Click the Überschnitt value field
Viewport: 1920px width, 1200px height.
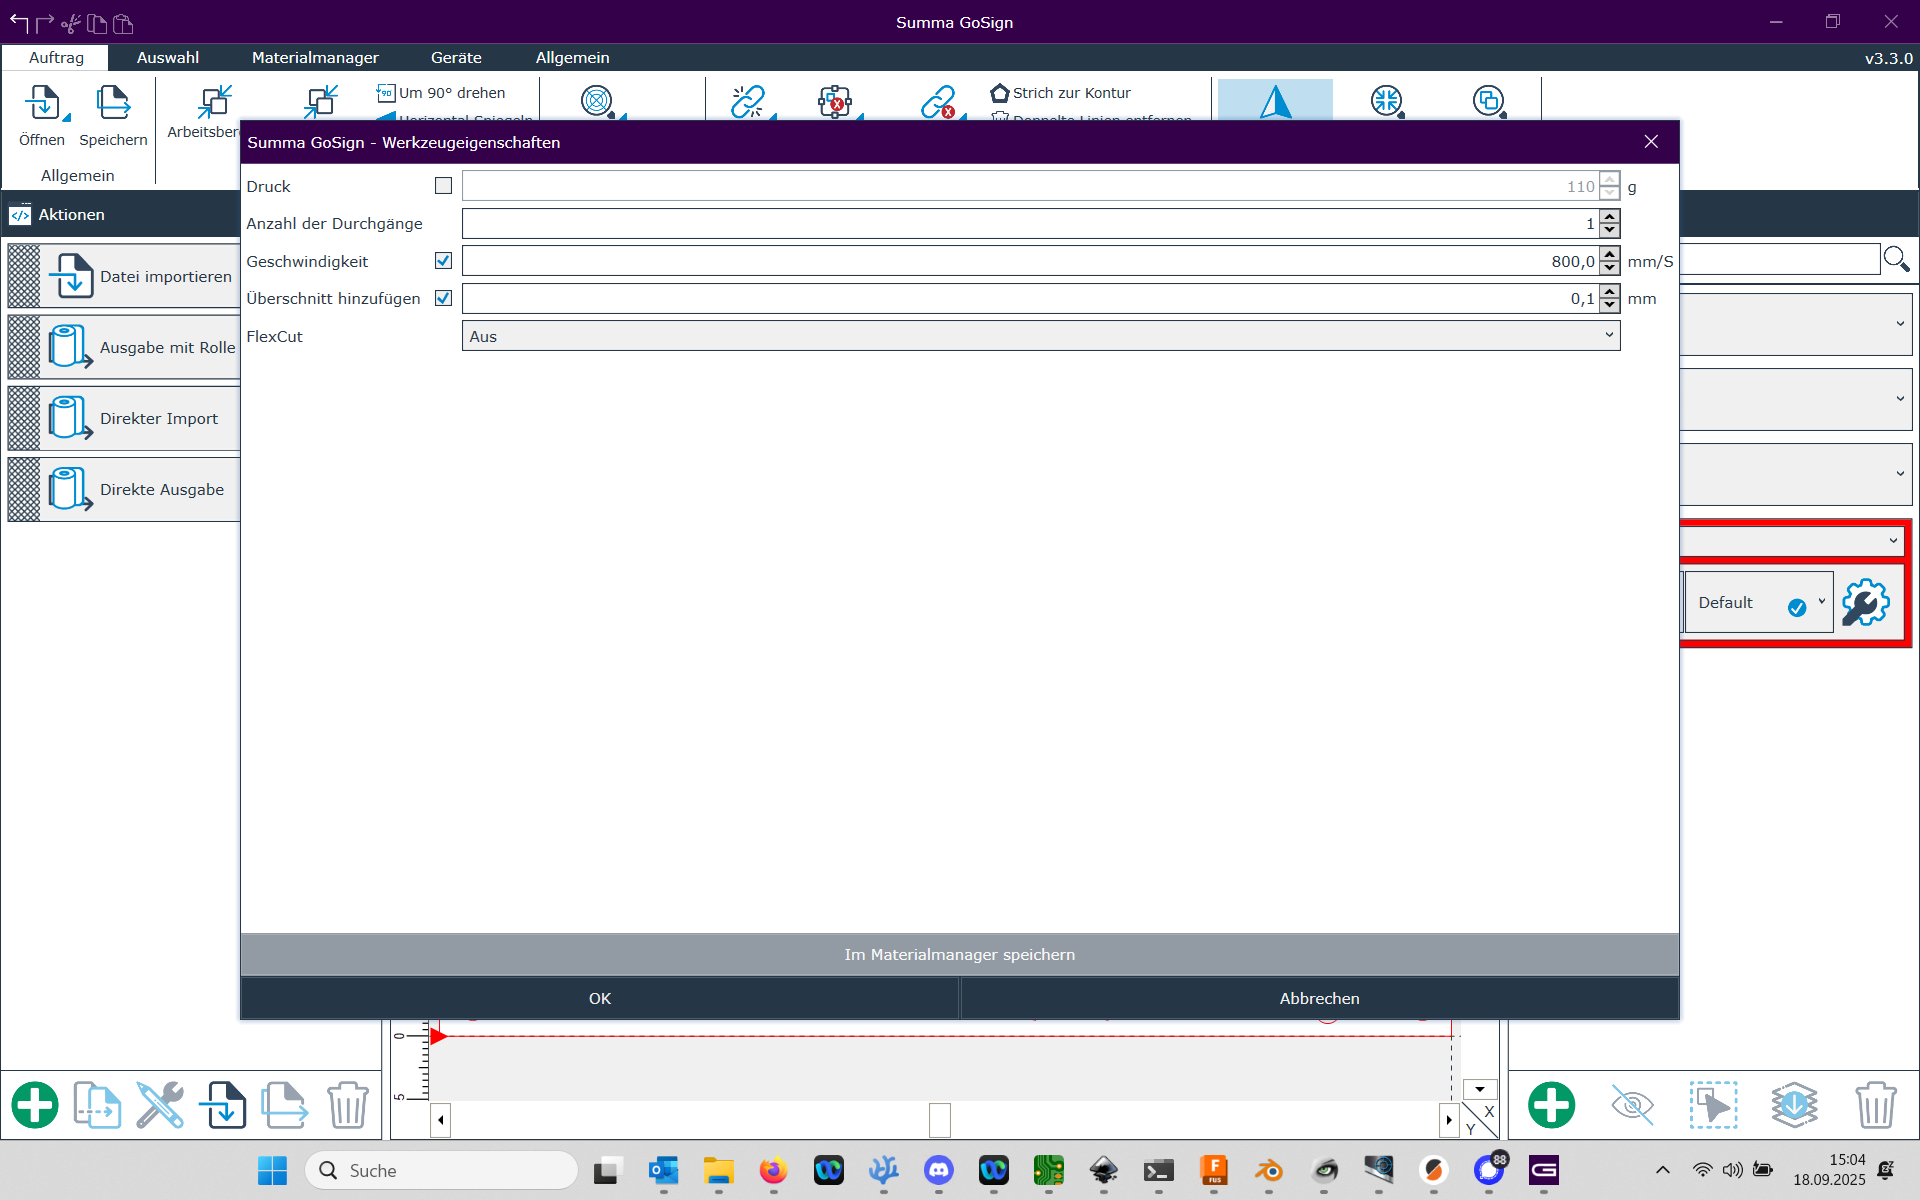tap(1030, 298)
